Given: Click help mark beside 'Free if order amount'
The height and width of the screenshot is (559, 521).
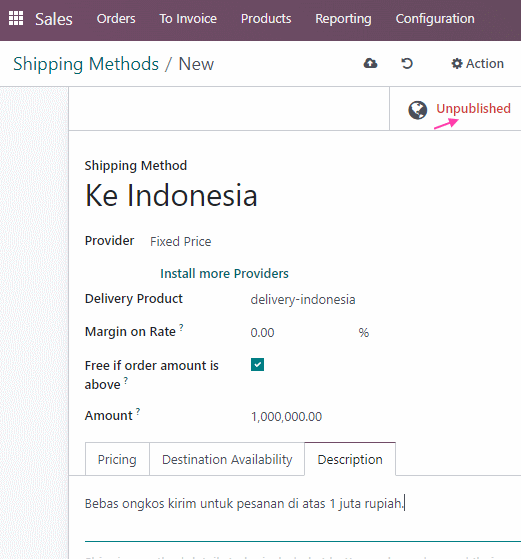Looking at the screenshot, I should pyautogui.click(x=126, y=380).
